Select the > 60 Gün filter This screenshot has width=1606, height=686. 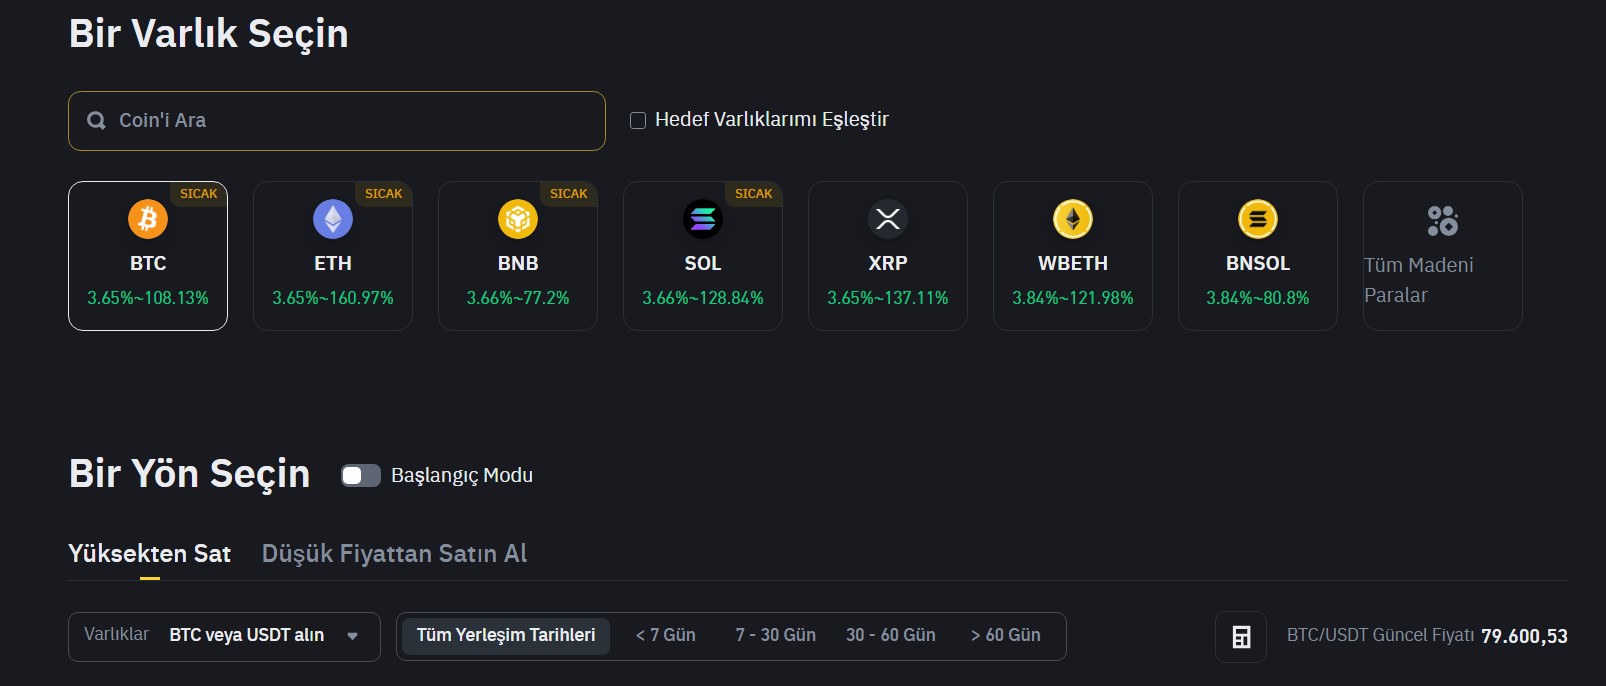pyautogui.click(x=1004, y=635)
